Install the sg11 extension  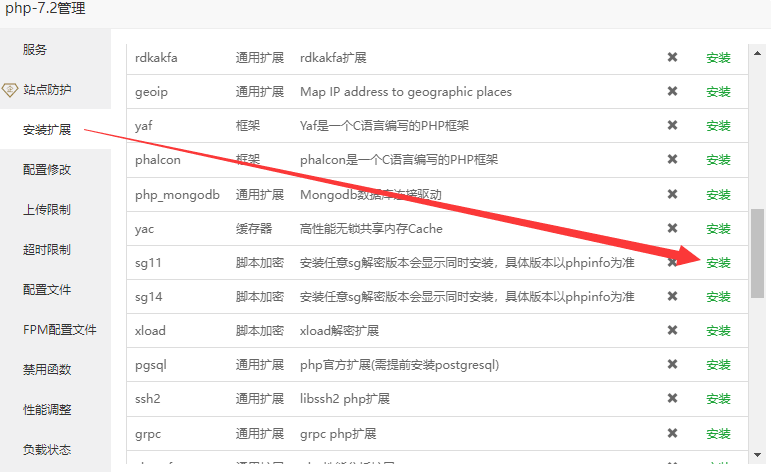click(718, 263)
